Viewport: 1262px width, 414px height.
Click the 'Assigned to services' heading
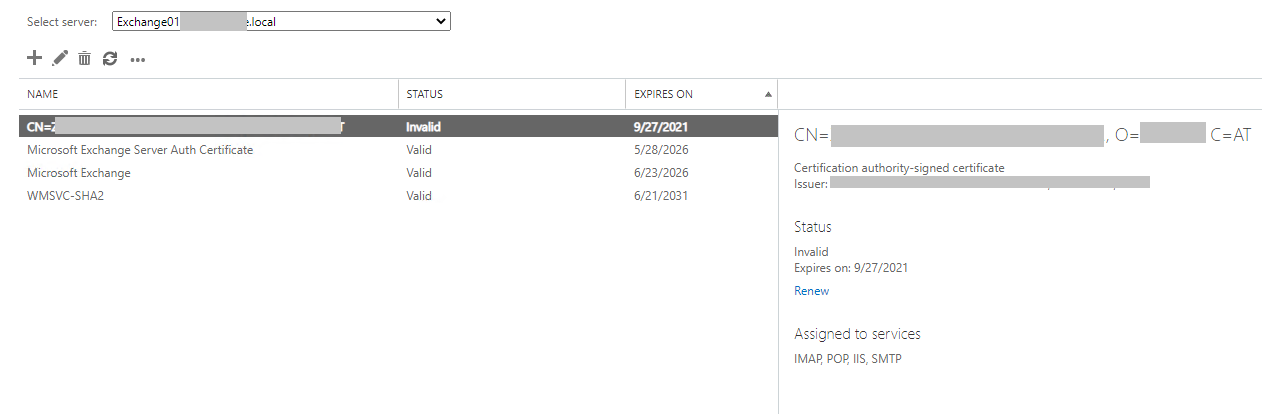click(x=857, y=334)
